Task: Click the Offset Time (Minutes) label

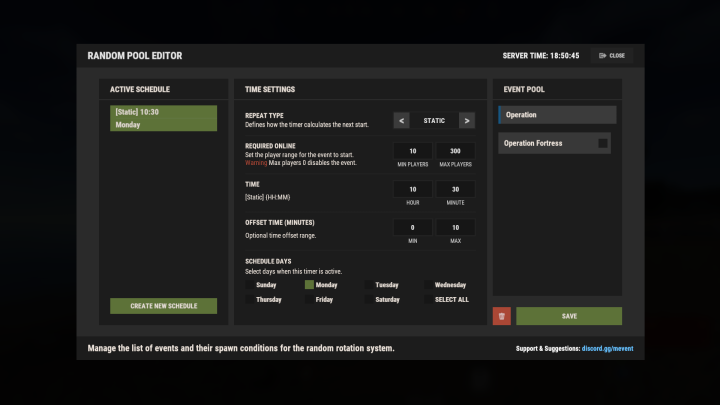Action: tap(280, 223)
